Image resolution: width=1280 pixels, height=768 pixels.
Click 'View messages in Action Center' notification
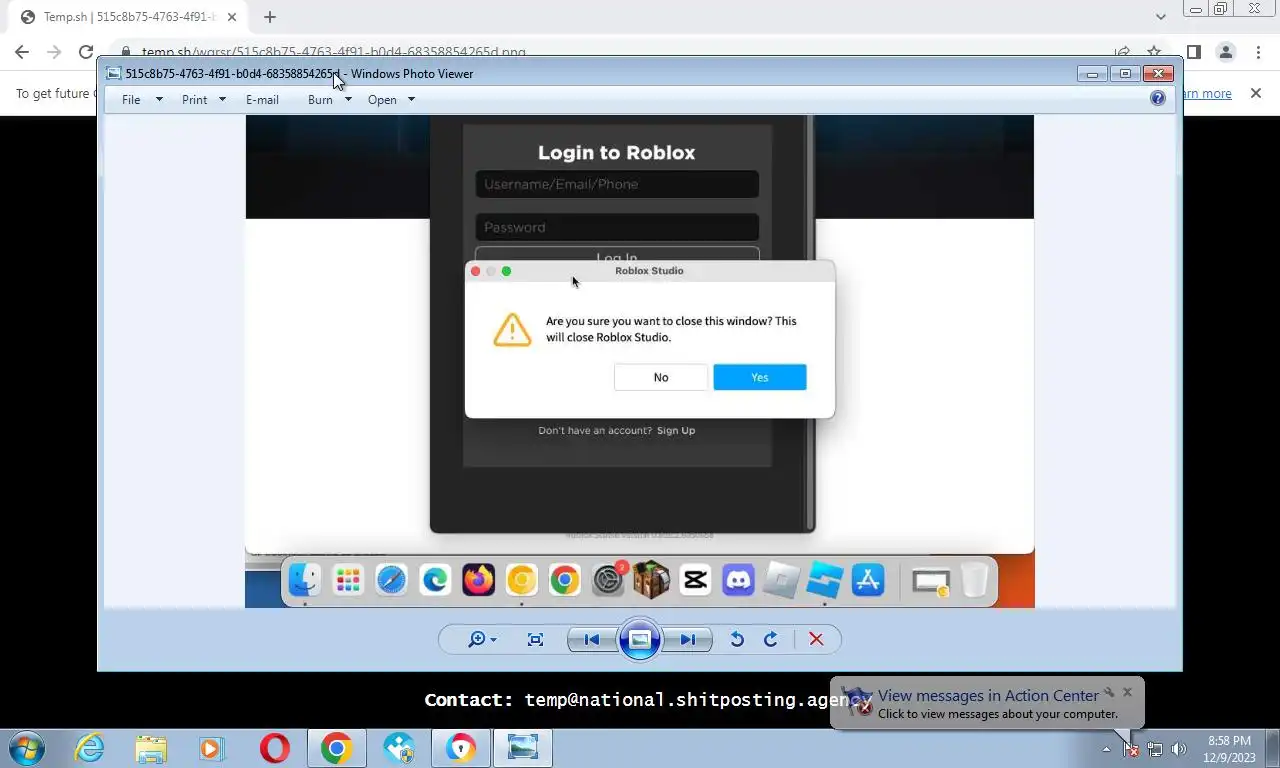pos(988,696)
